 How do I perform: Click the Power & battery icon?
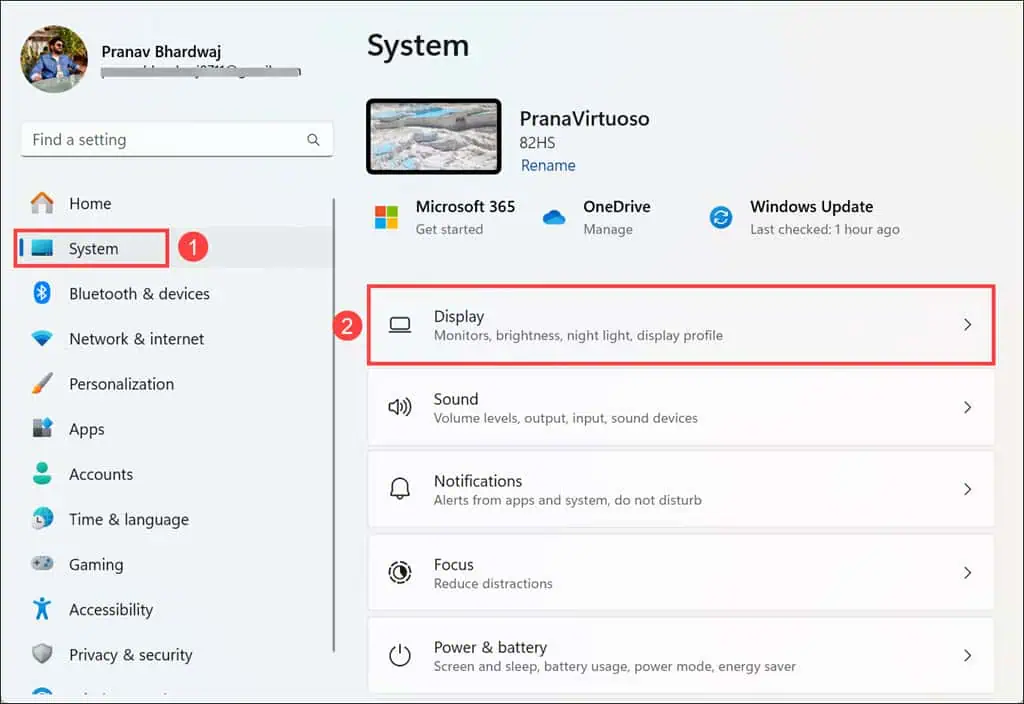(x=400, y=655)
